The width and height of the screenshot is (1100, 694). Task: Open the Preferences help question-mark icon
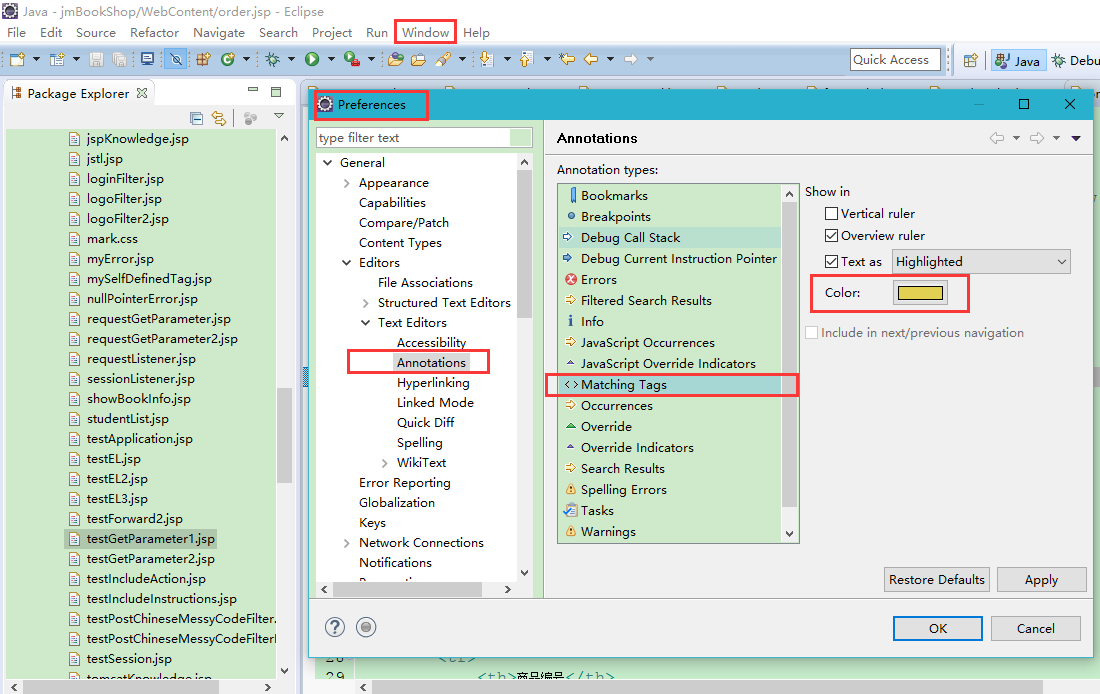click(335, 627)
